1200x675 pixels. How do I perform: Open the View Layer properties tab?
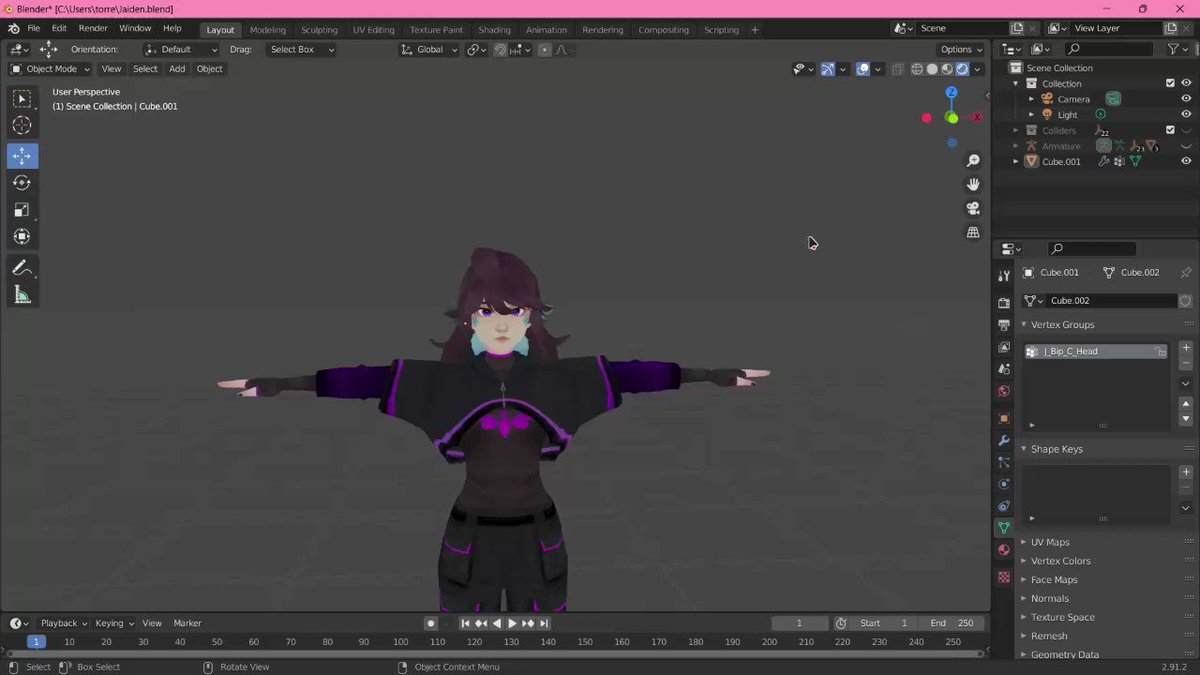coord(1004,347)
